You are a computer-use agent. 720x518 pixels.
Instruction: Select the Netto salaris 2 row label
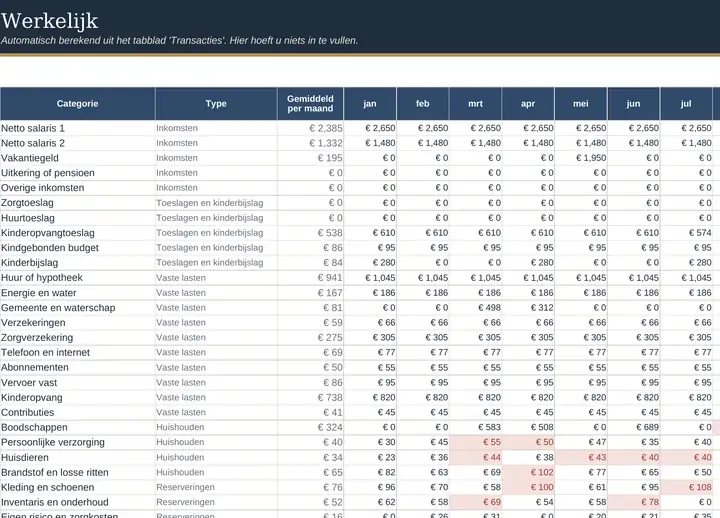pos(78,143)
